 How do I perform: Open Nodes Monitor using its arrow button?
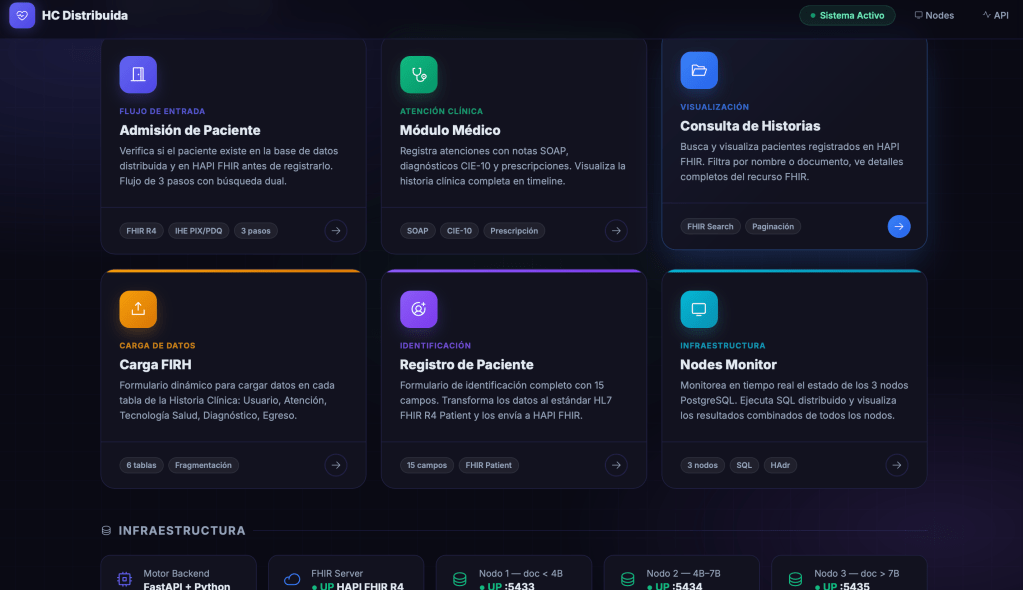click(897, 465)
